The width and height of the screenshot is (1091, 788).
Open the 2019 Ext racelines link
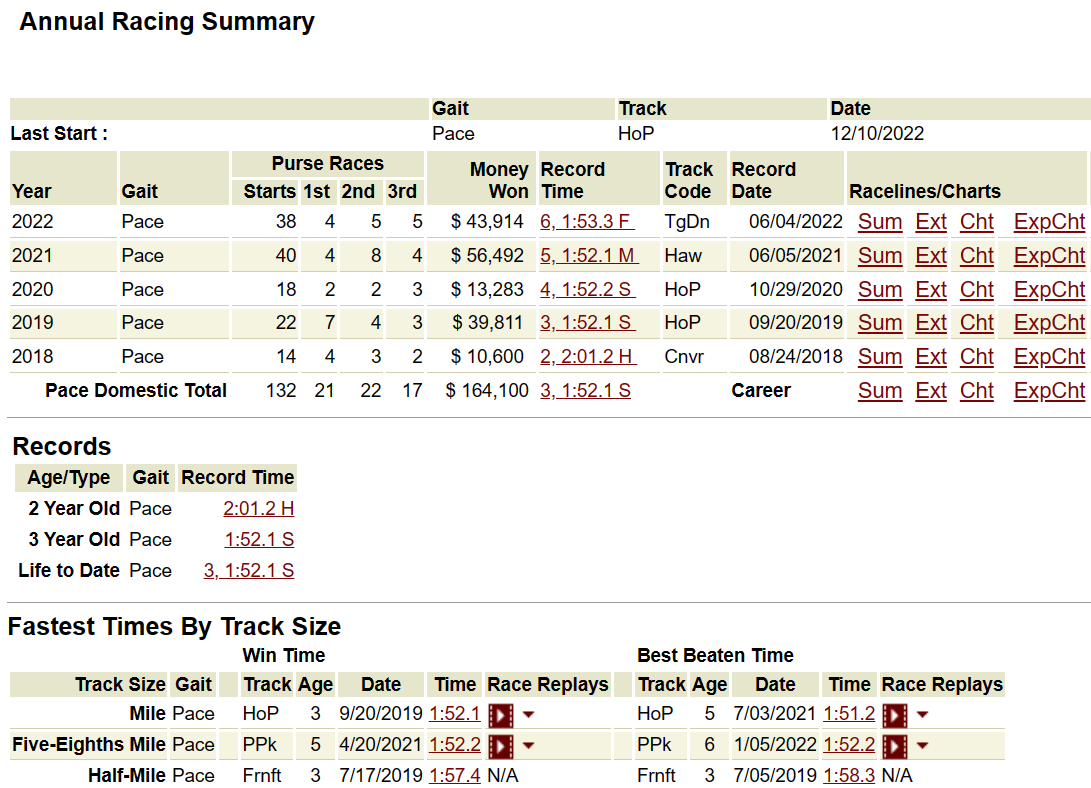[x=931, y=323]
